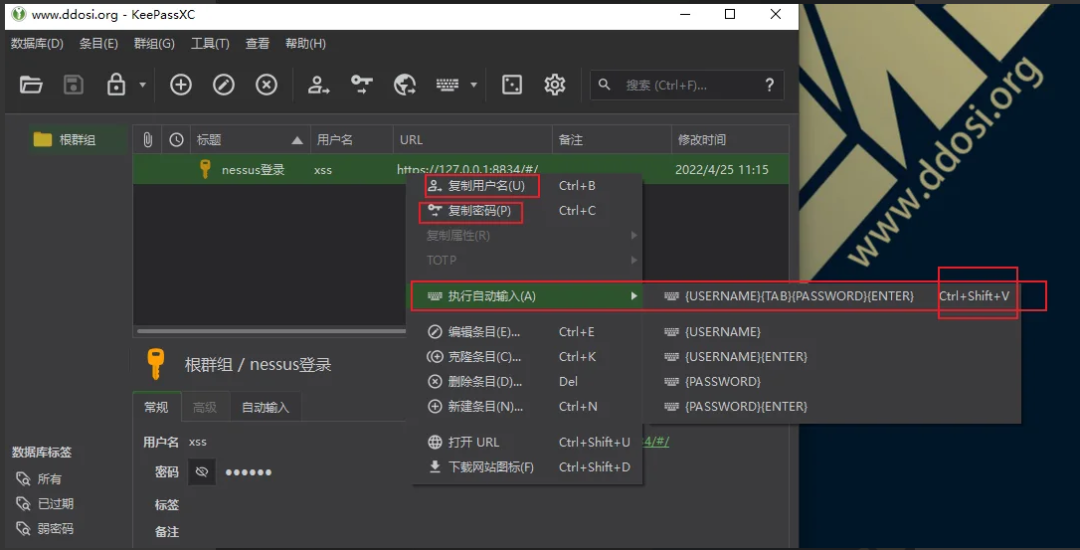Filter by 弱密码 database tag
The image size is (1080, 550).
coord(45,529)
